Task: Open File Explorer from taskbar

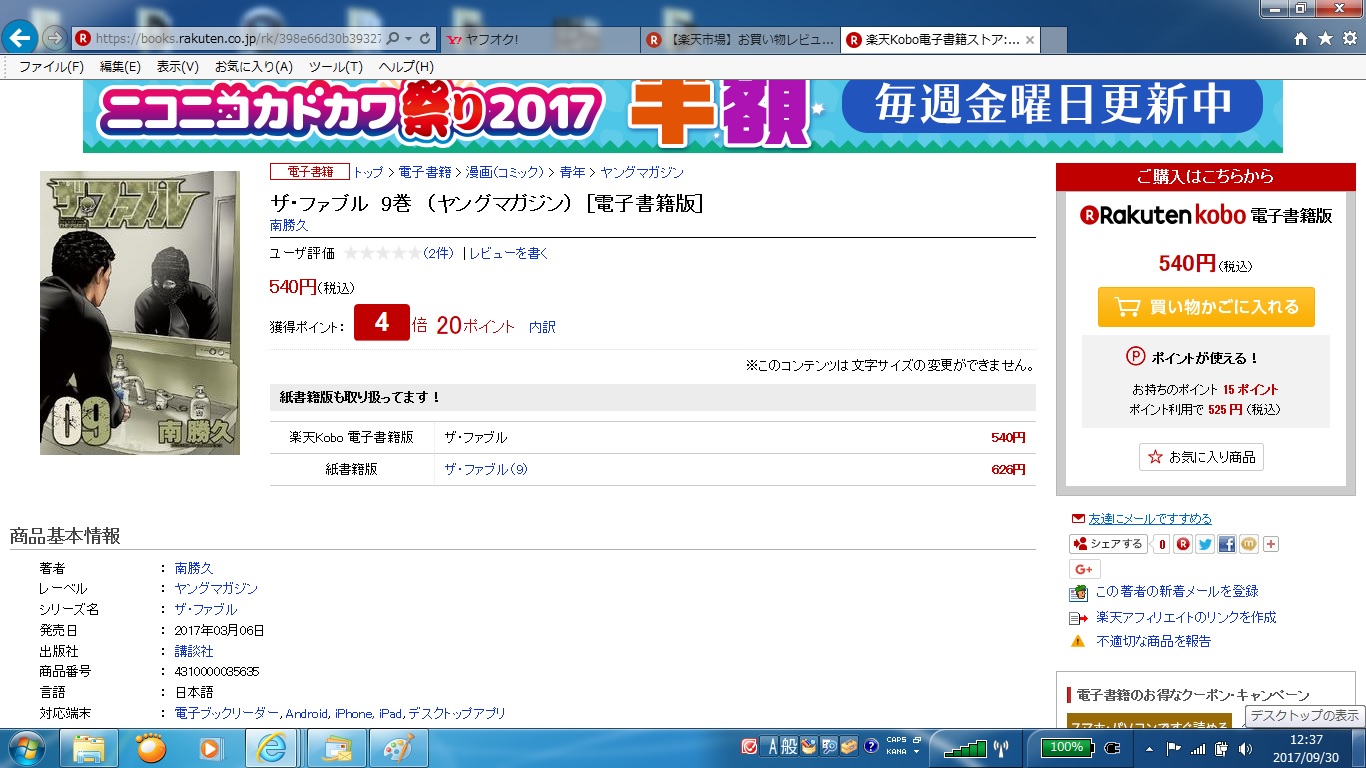Action: [x=89, y=748]
